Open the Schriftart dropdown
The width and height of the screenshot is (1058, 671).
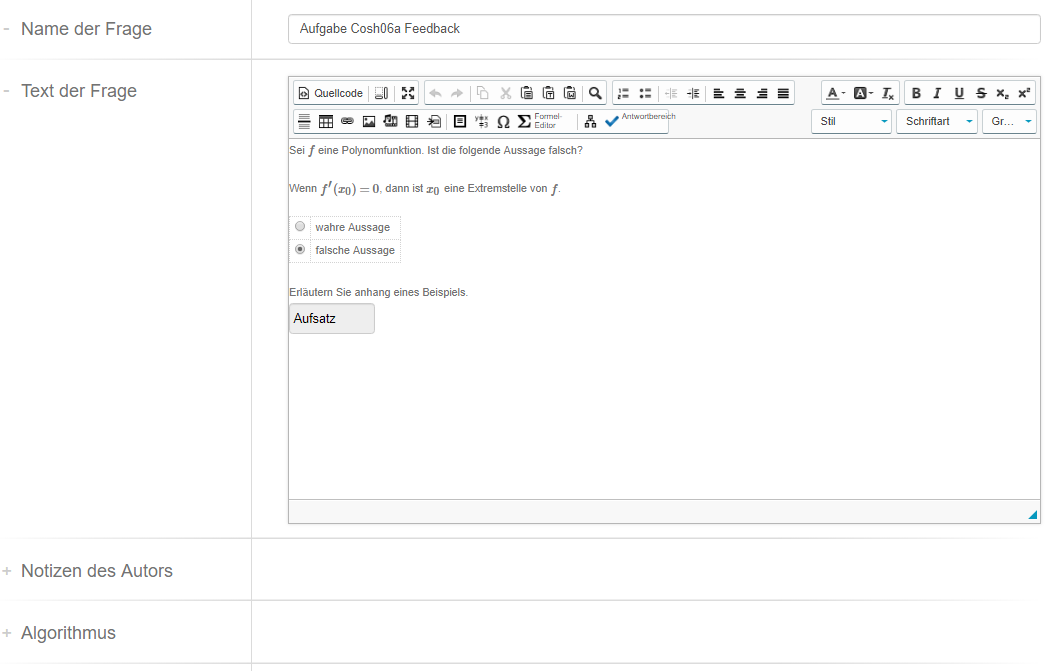pos(936,122)
